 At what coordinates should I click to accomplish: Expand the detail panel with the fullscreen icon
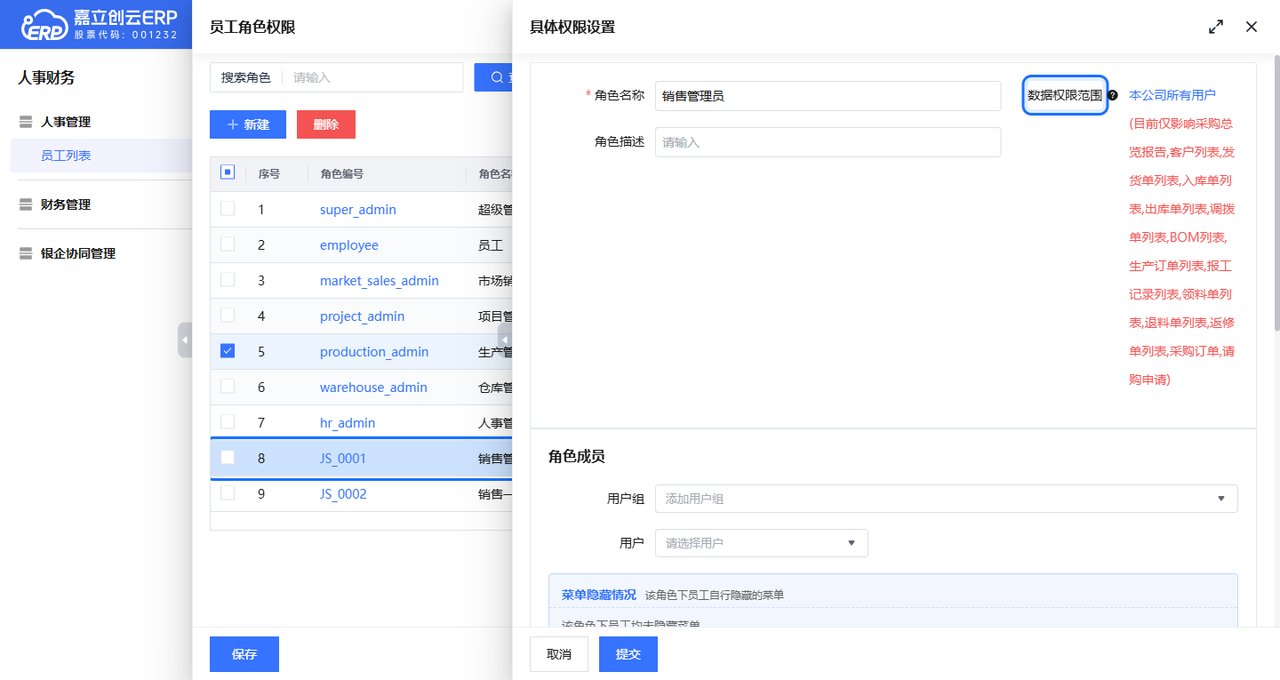pyautogui.click(x=1216, y=27)
